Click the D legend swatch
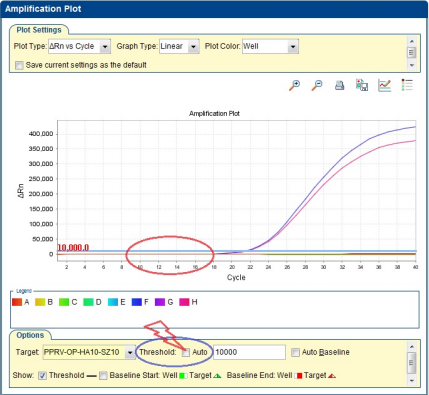The height and width of the screenshot is (395, 429). coord(88,302)
